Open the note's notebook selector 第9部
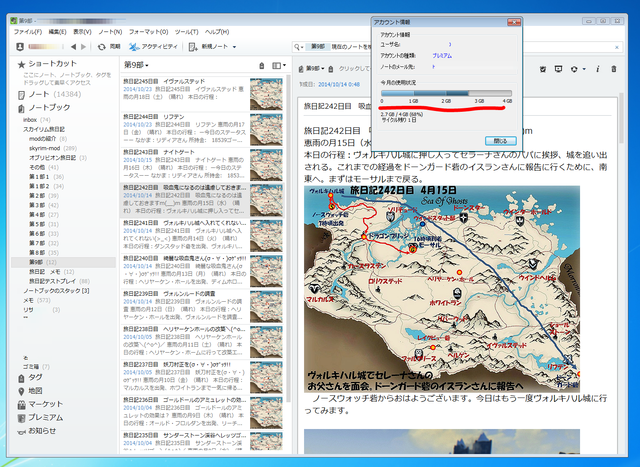 311,69
